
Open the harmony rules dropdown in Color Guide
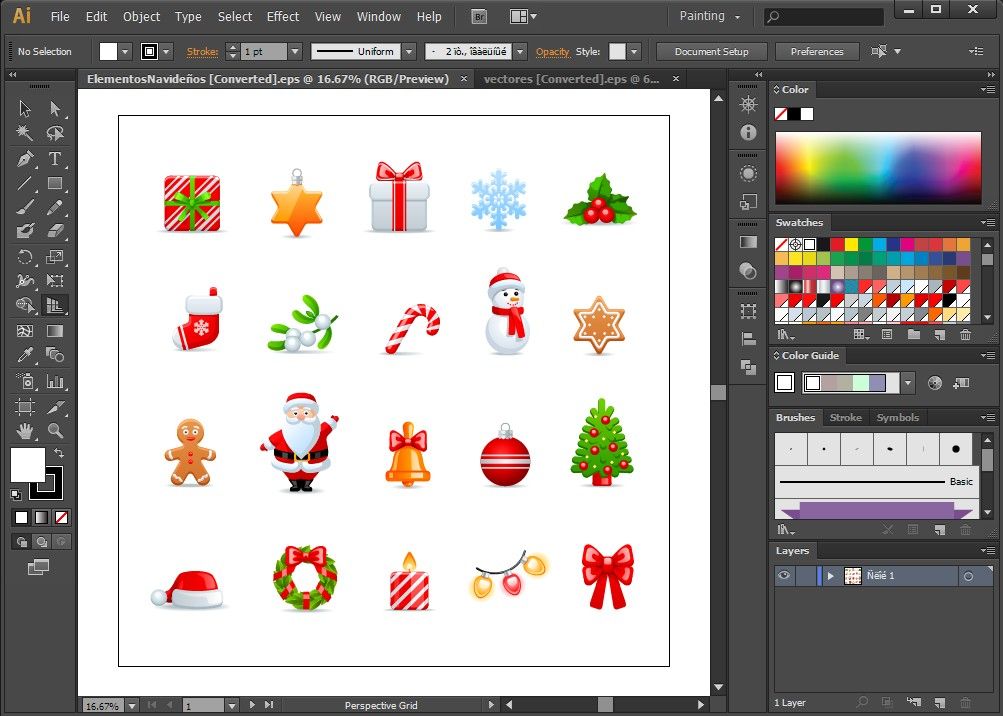pyautogui.click(x=908, y=383)
